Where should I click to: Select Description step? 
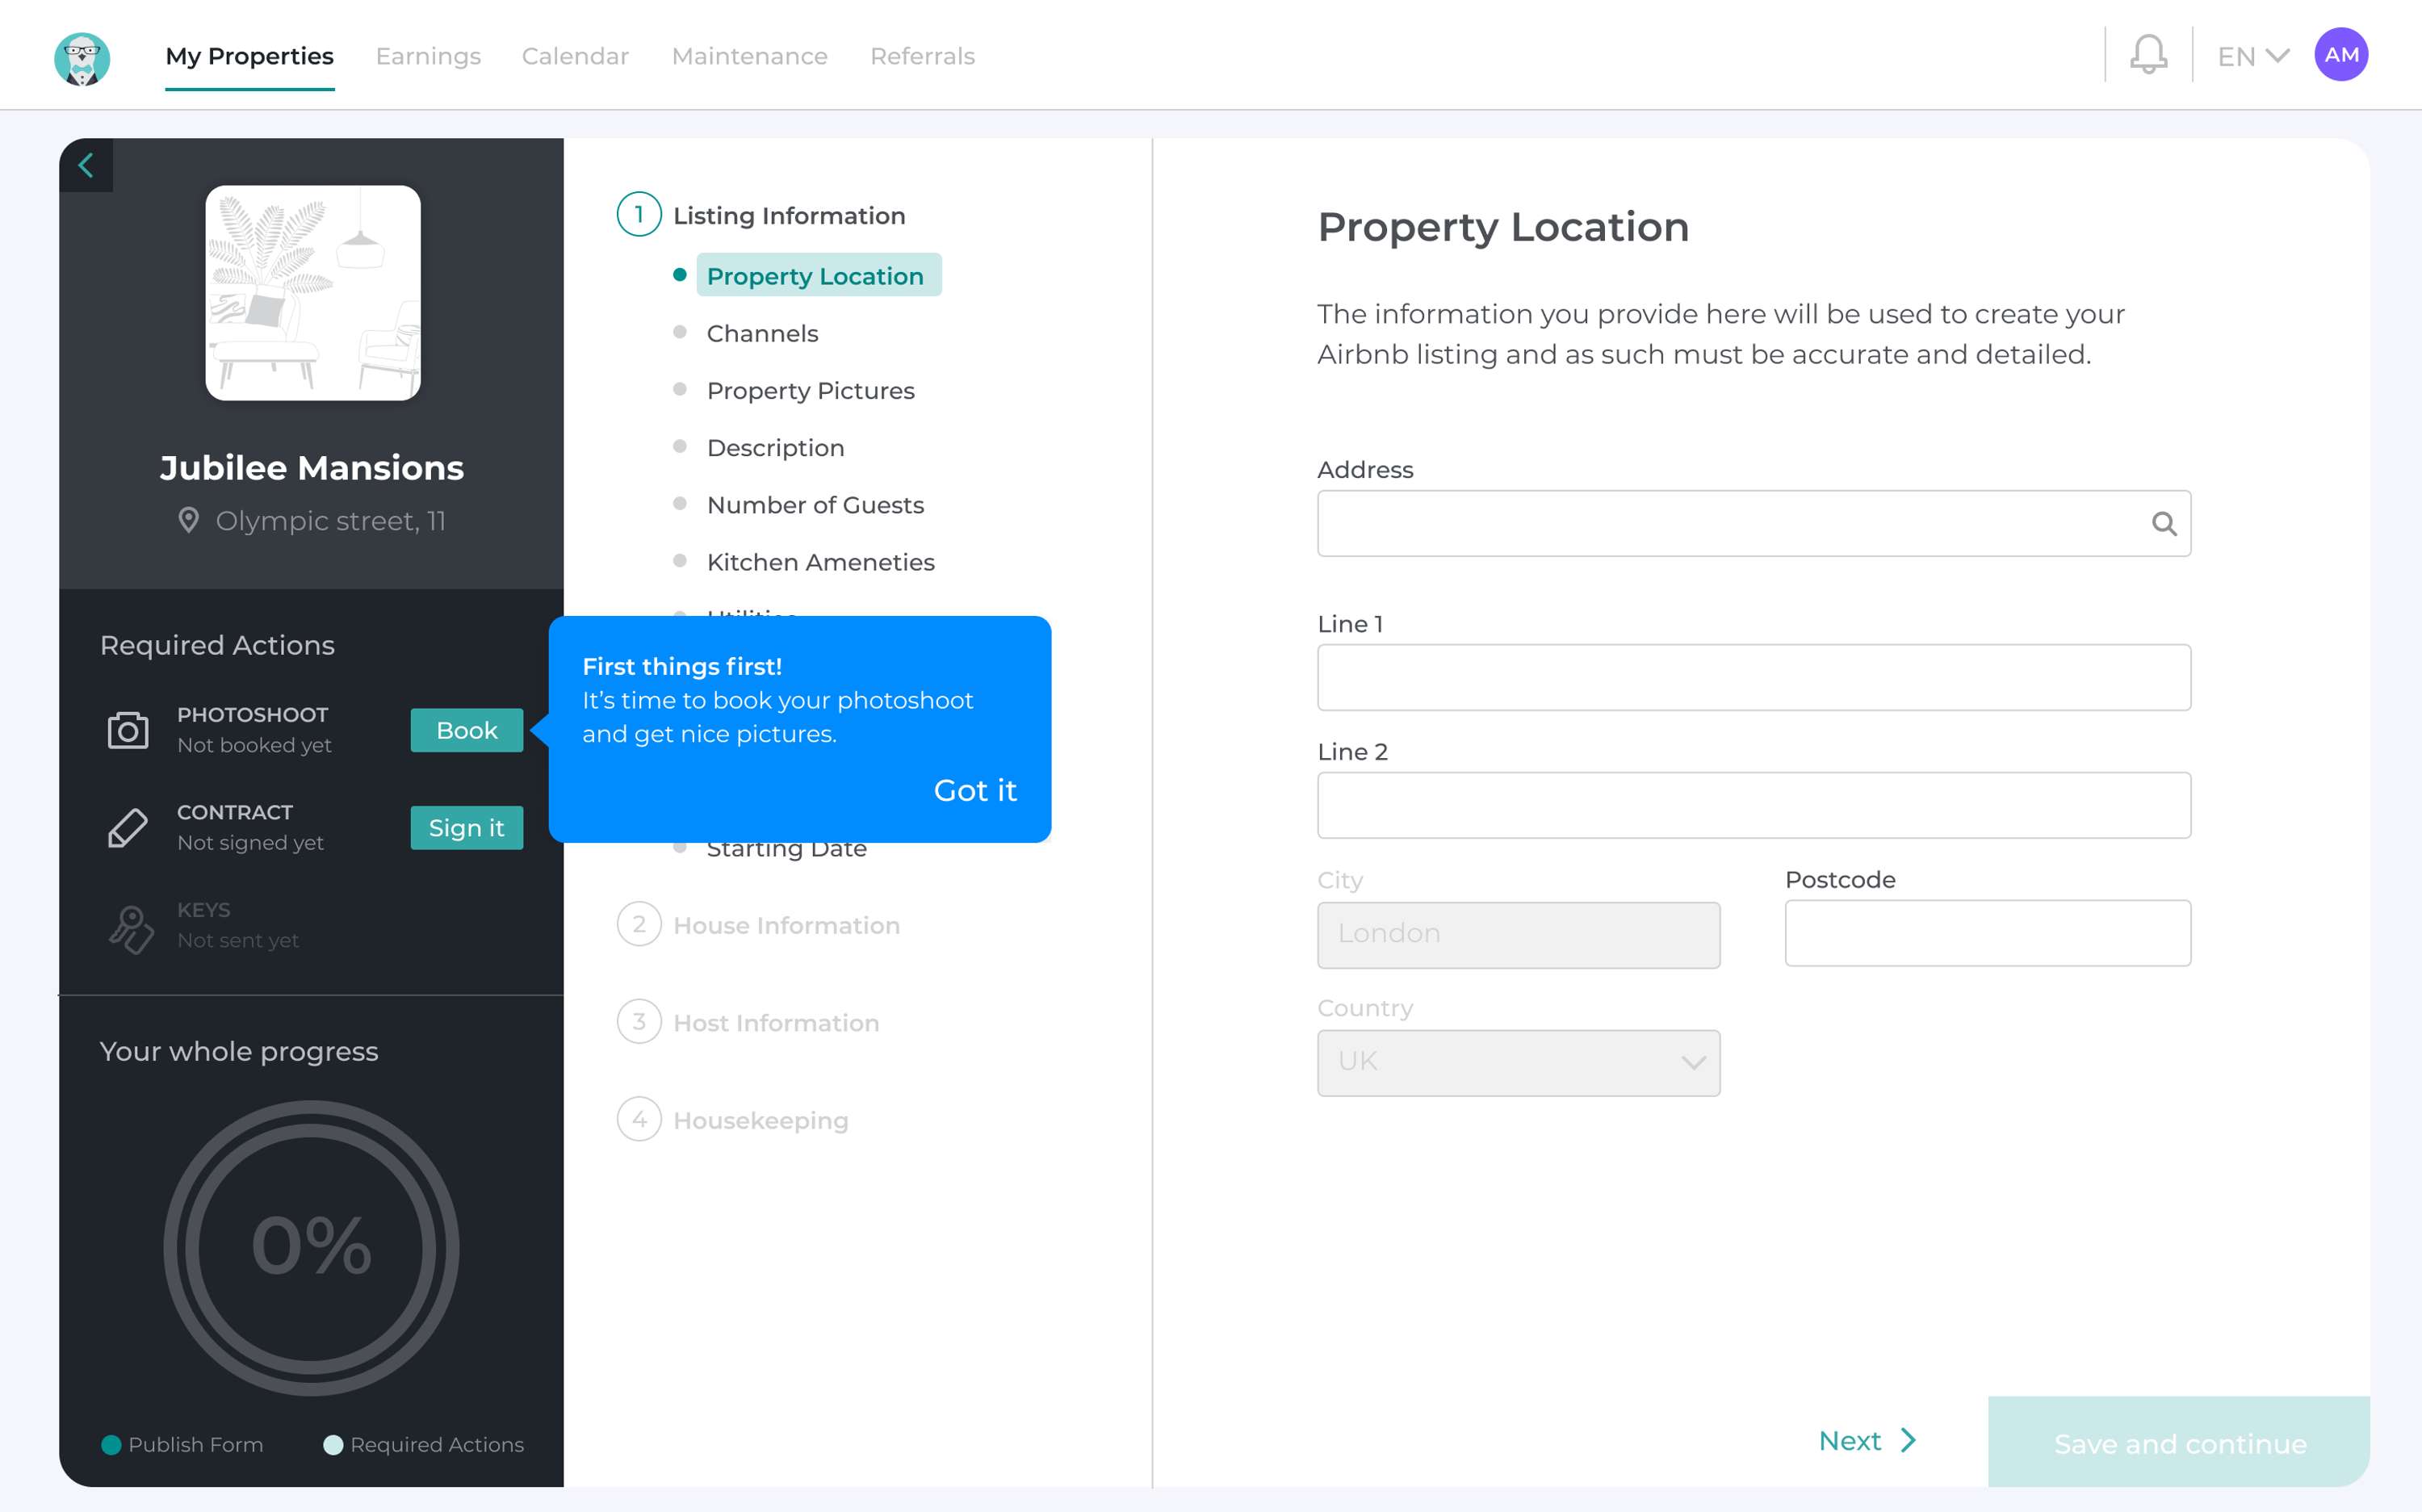[x=775, y=447]
